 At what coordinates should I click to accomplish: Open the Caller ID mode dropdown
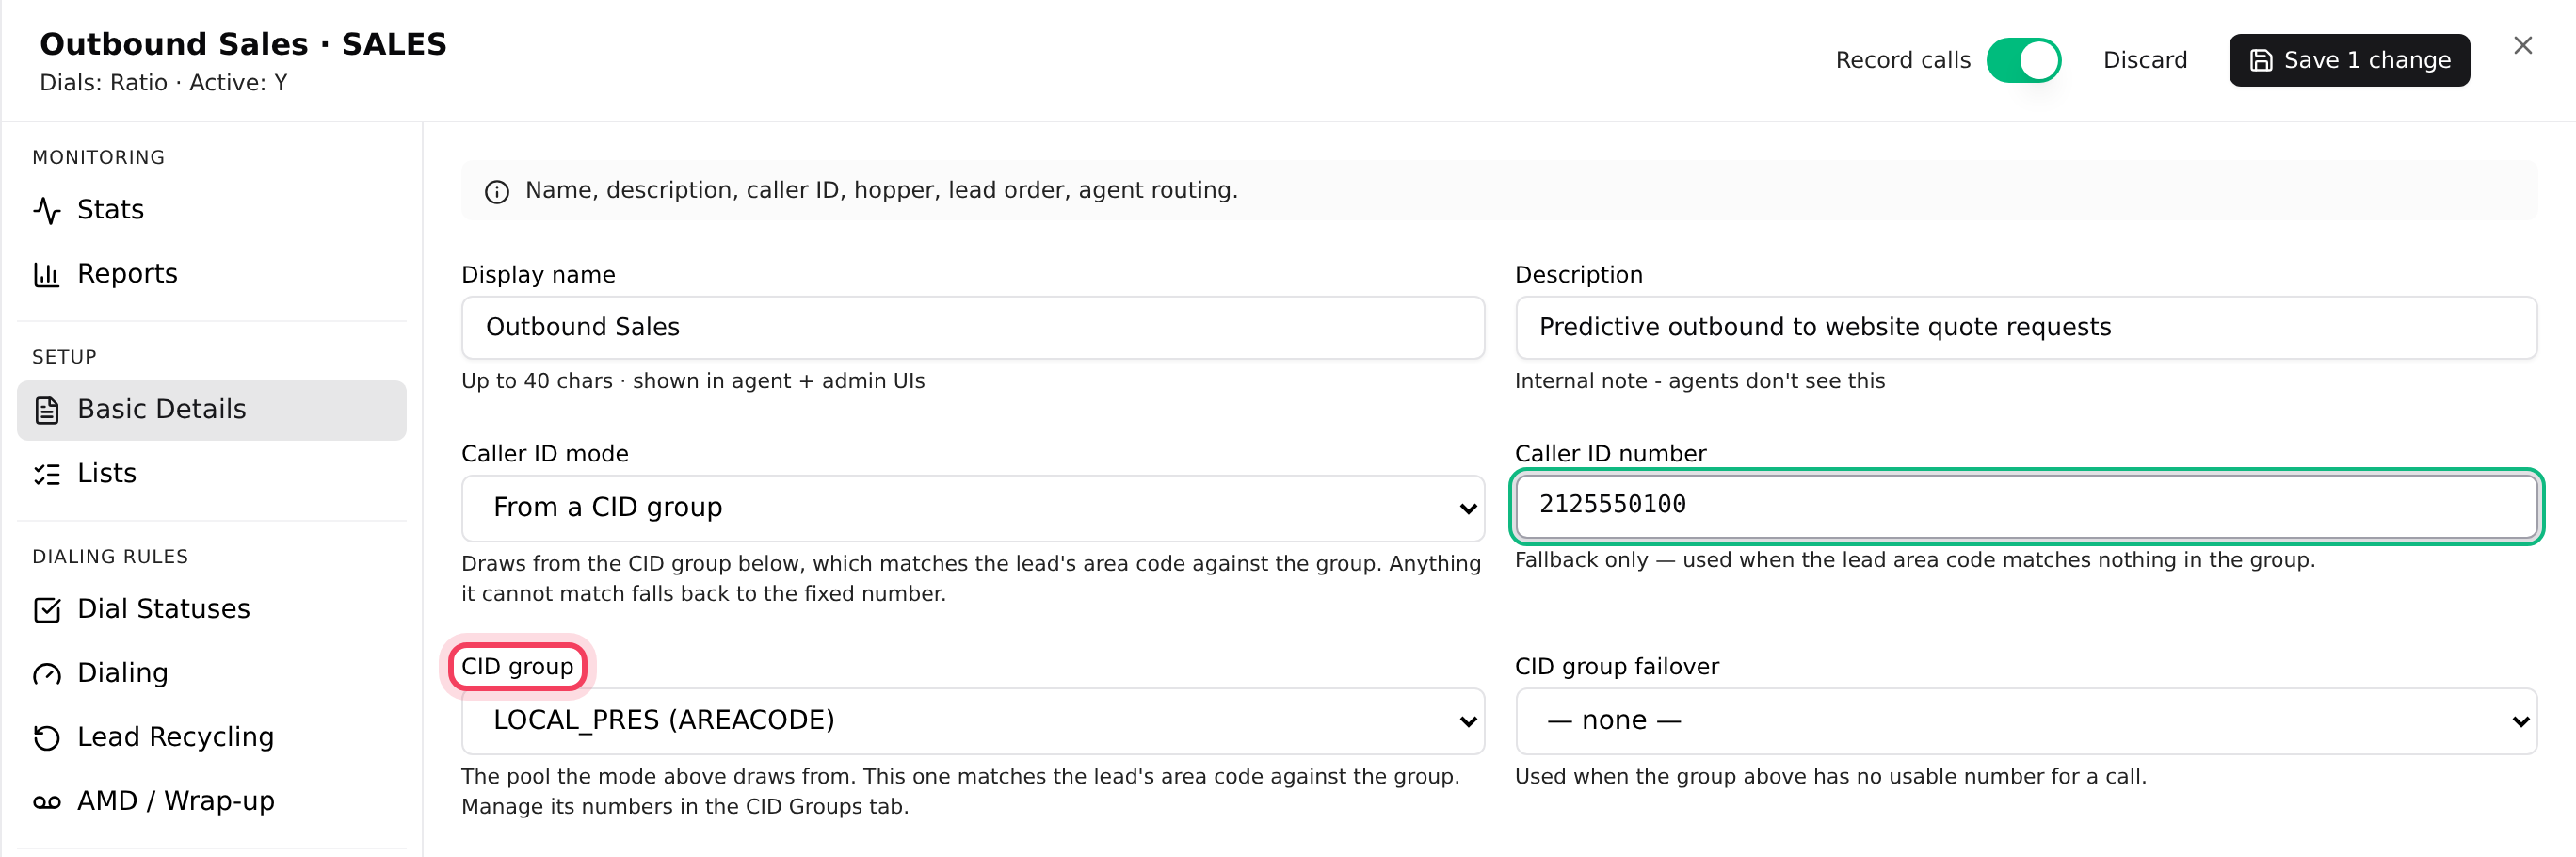click(972, 508)
